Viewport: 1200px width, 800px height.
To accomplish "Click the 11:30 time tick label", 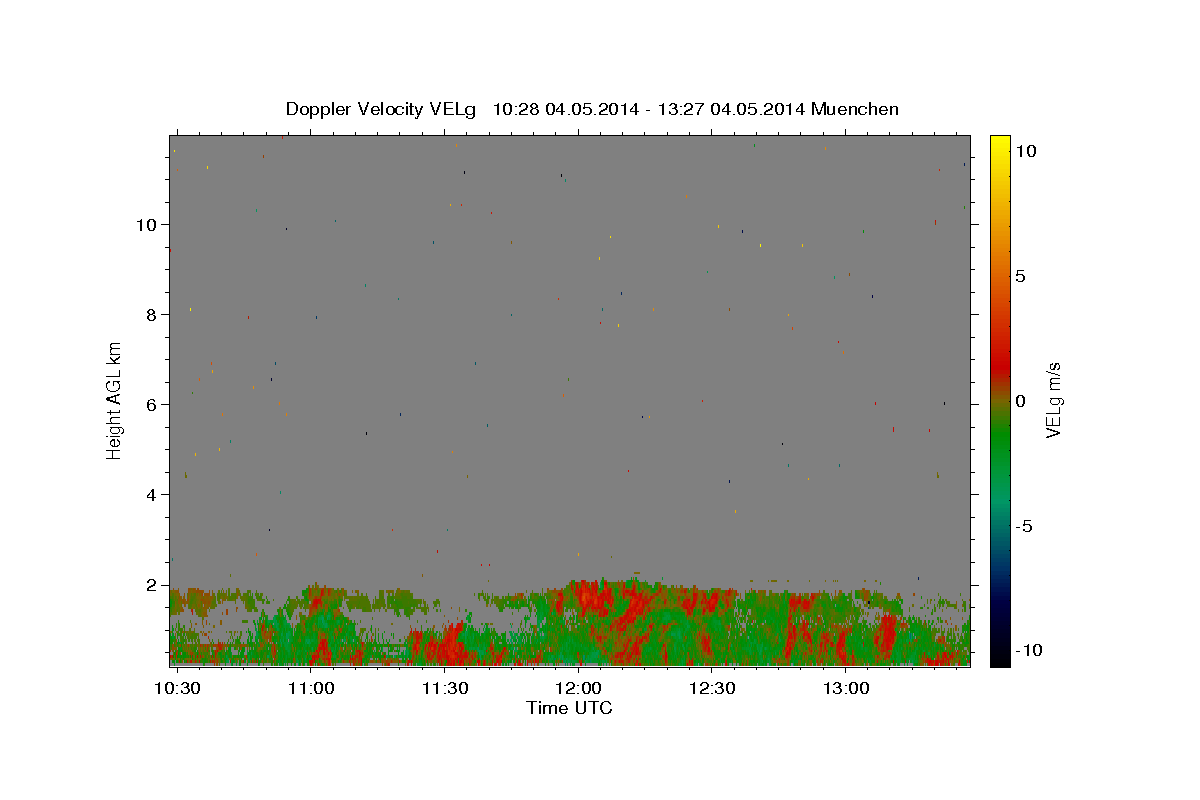I will click(445, 688).
